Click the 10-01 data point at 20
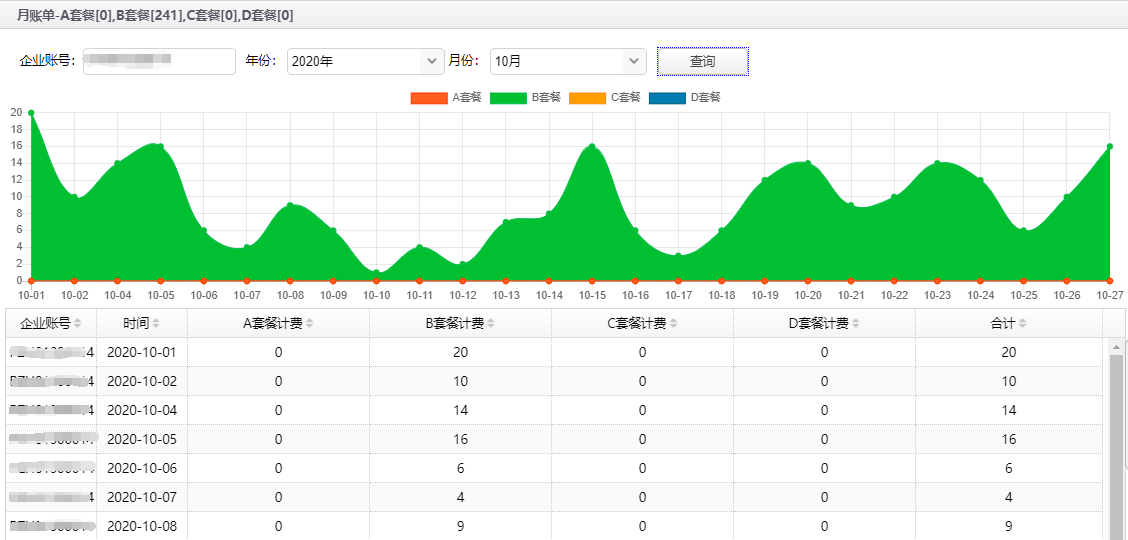The height and width of the screenshot is (540, 1128). click(31, 113)
